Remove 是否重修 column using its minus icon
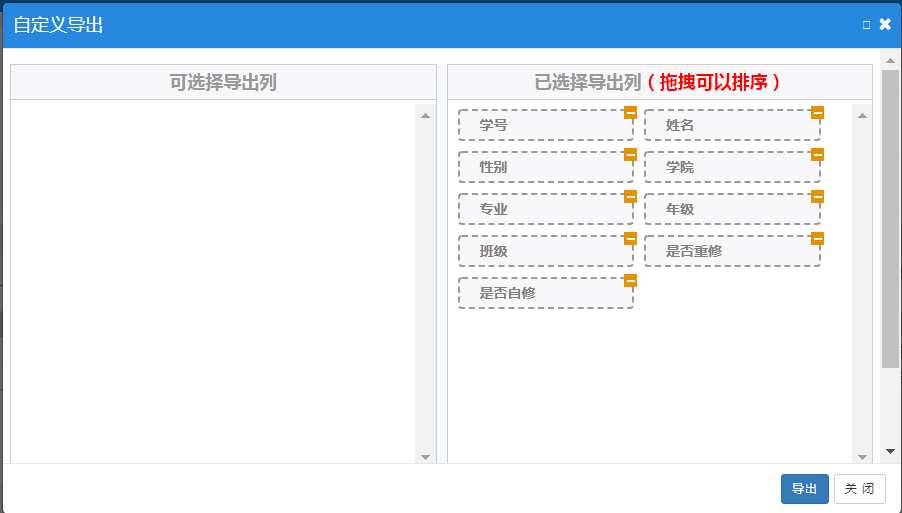This screenshot has height=513, width=902. (x=817, y=239)
